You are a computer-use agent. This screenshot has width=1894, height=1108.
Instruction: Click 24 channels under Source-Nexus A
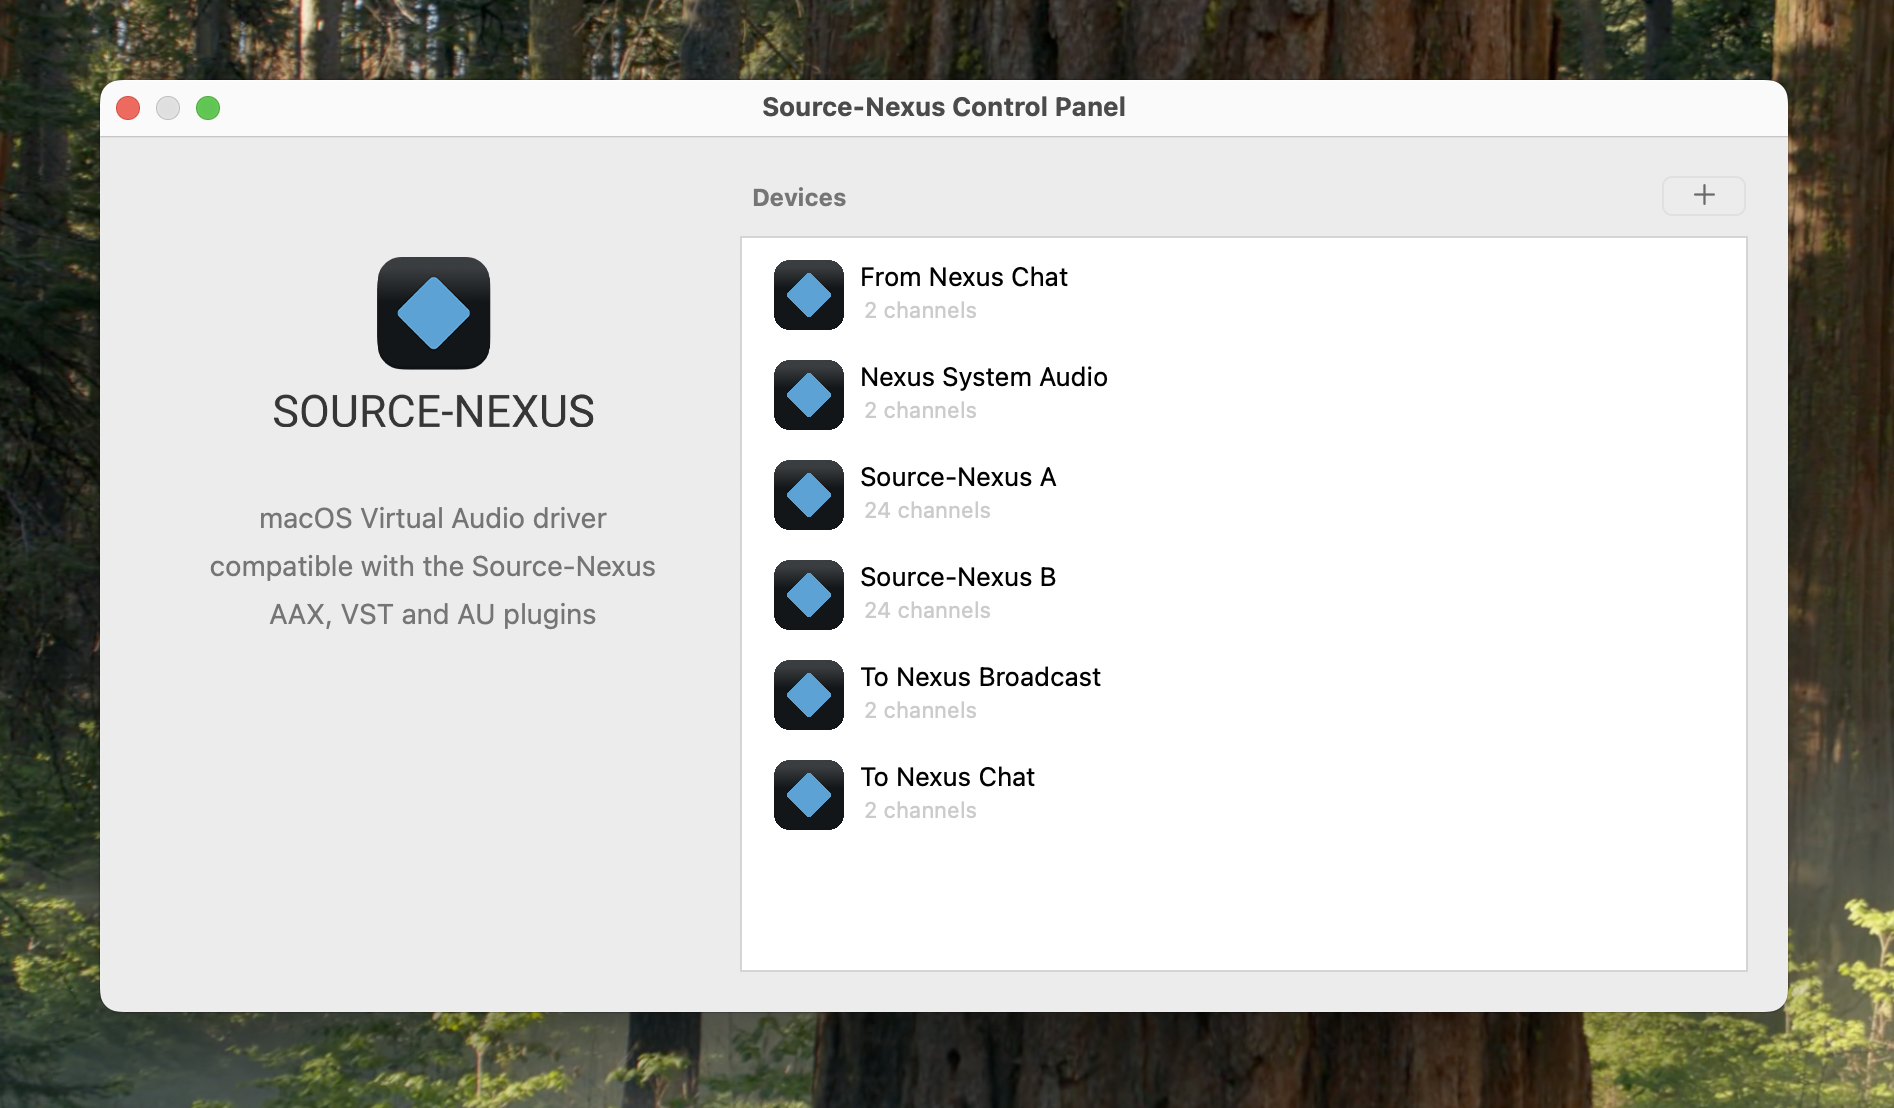[927, 511]
